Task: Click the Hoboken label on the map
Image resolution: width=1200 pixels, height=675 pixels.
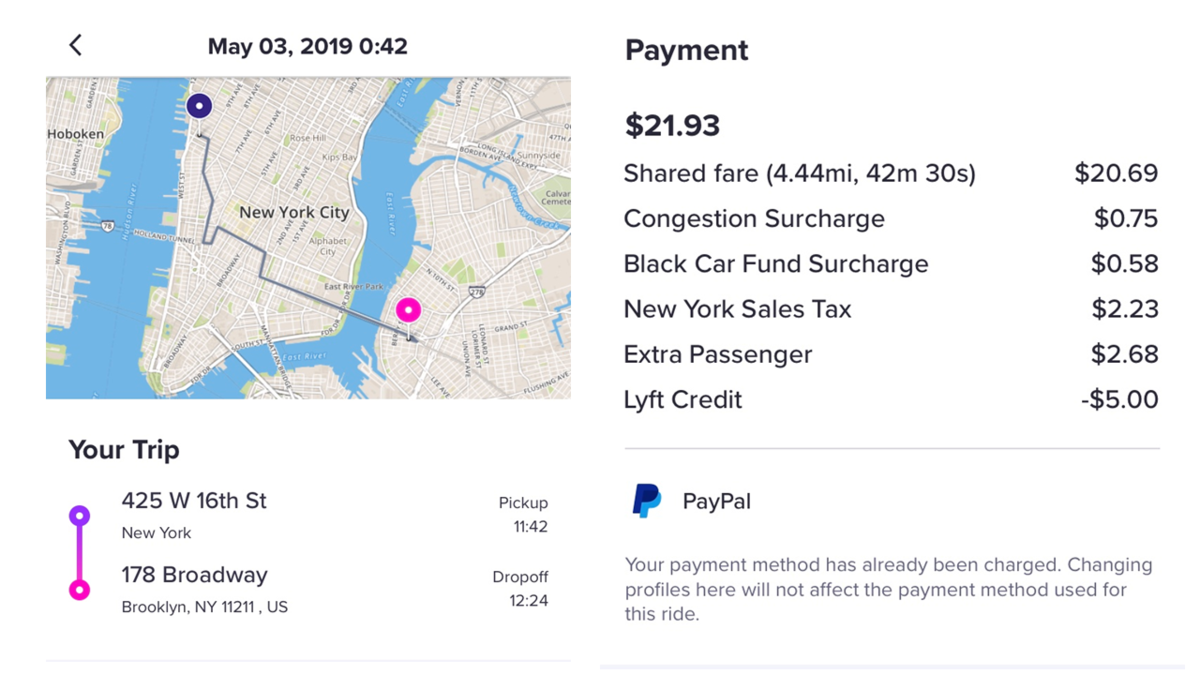Action: coord(75,134)
